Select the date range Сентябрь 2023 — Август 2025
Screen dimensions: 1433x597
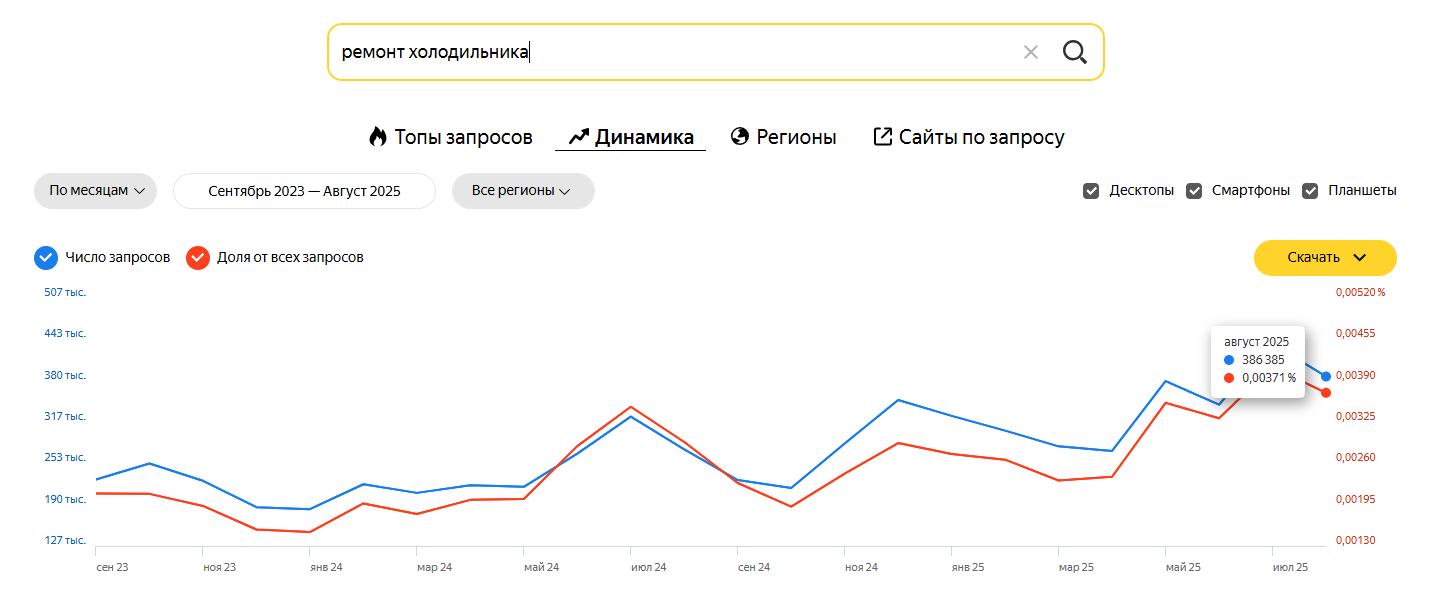click(x=304, y=191)
